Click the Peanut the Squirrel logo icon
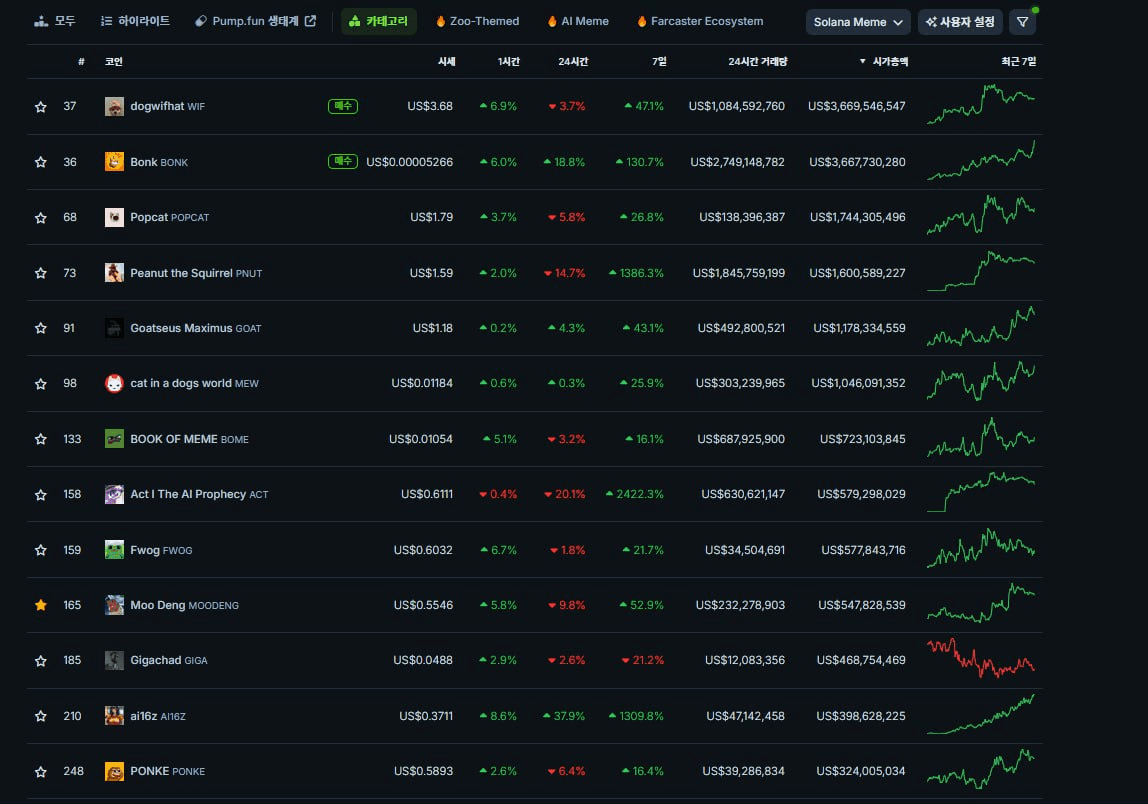The image size is (1148, 804). (114, 273)
